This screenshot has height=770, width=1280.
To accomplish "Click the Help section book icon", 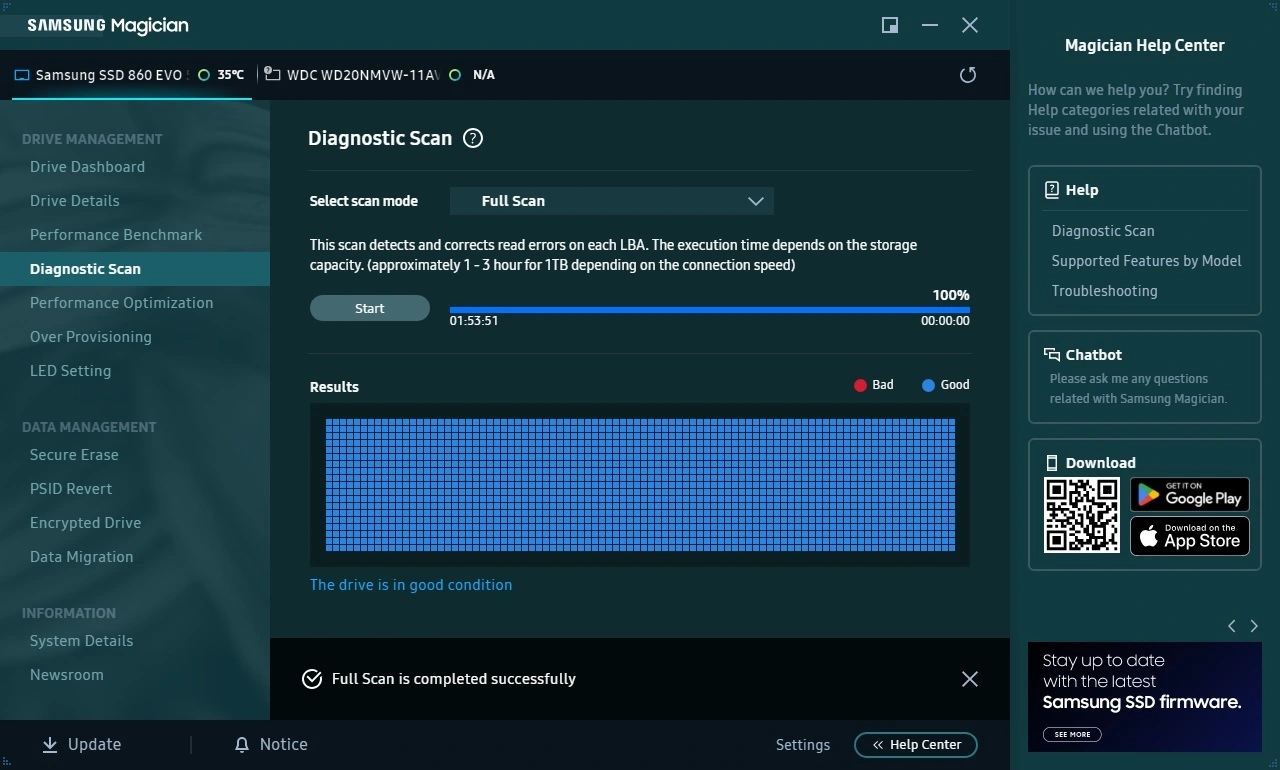I will point(1052,190).
